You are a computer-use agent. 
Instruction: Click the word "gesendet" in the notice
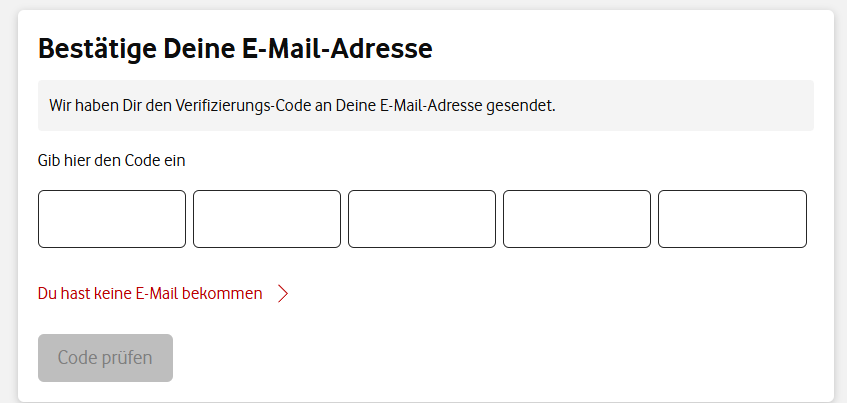click(521, 105)
